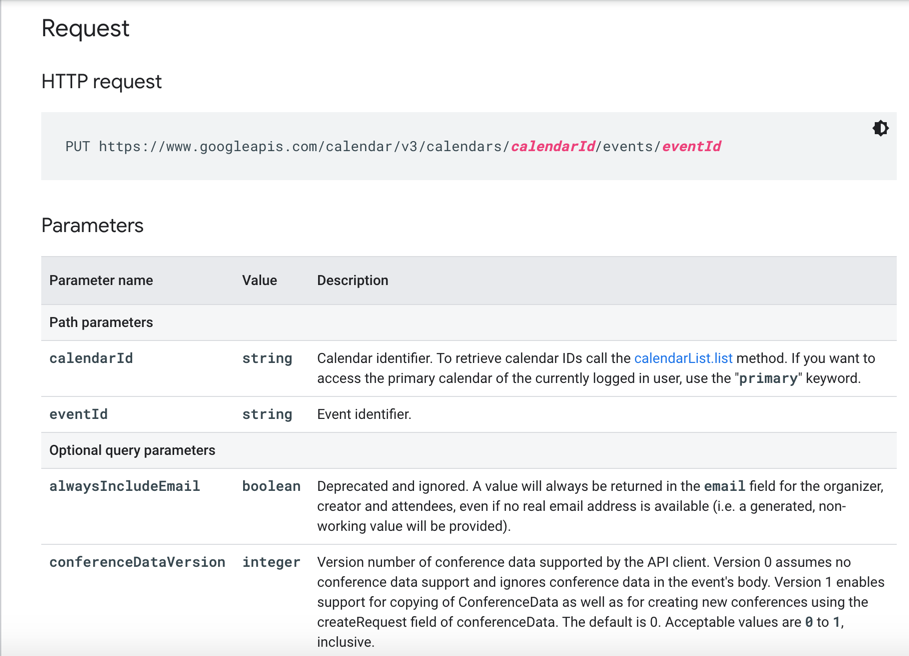
Task: Click the Optional query parameters section row
Action: (x=132, y=451)
